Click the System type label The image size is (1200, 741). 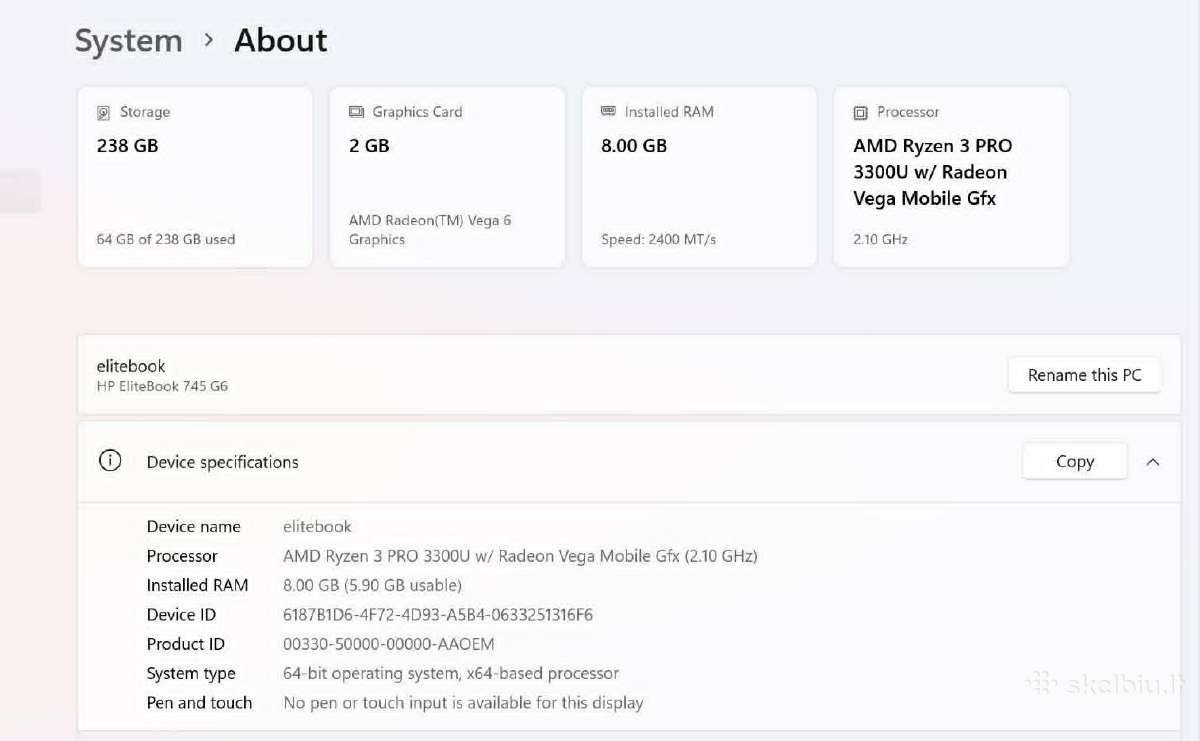click(191, 674)
